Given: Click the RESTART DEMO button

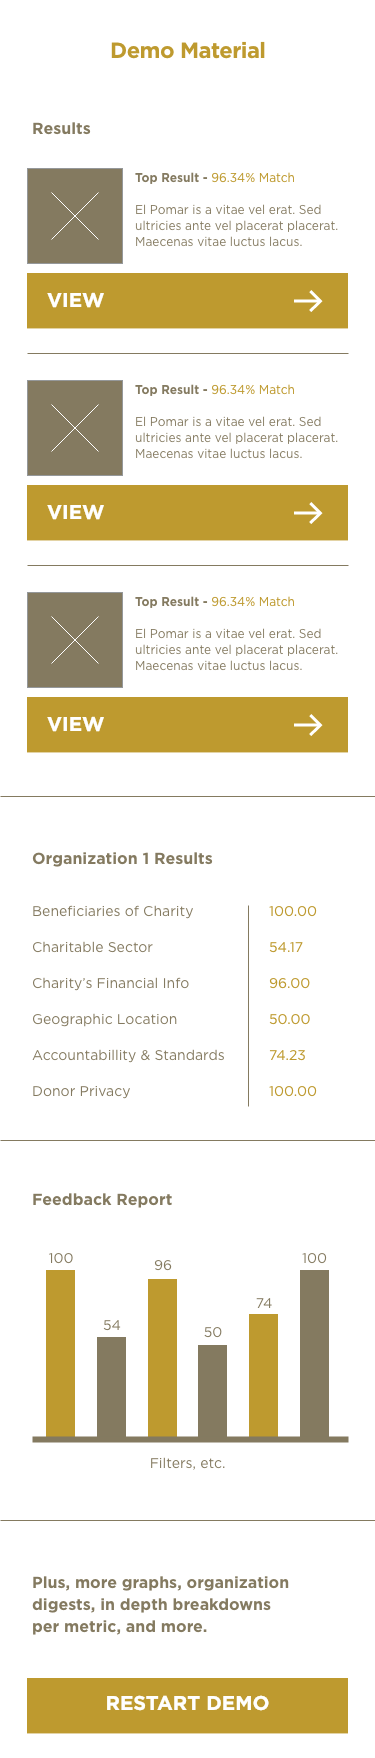Looking at the screenshot, I should 187,1705.
